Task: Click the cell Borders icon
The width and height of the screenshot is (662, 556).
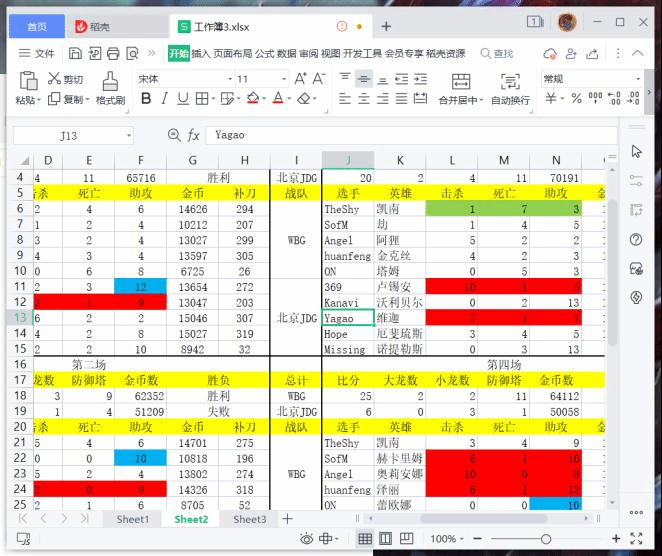Action: [x=202, y=99]
